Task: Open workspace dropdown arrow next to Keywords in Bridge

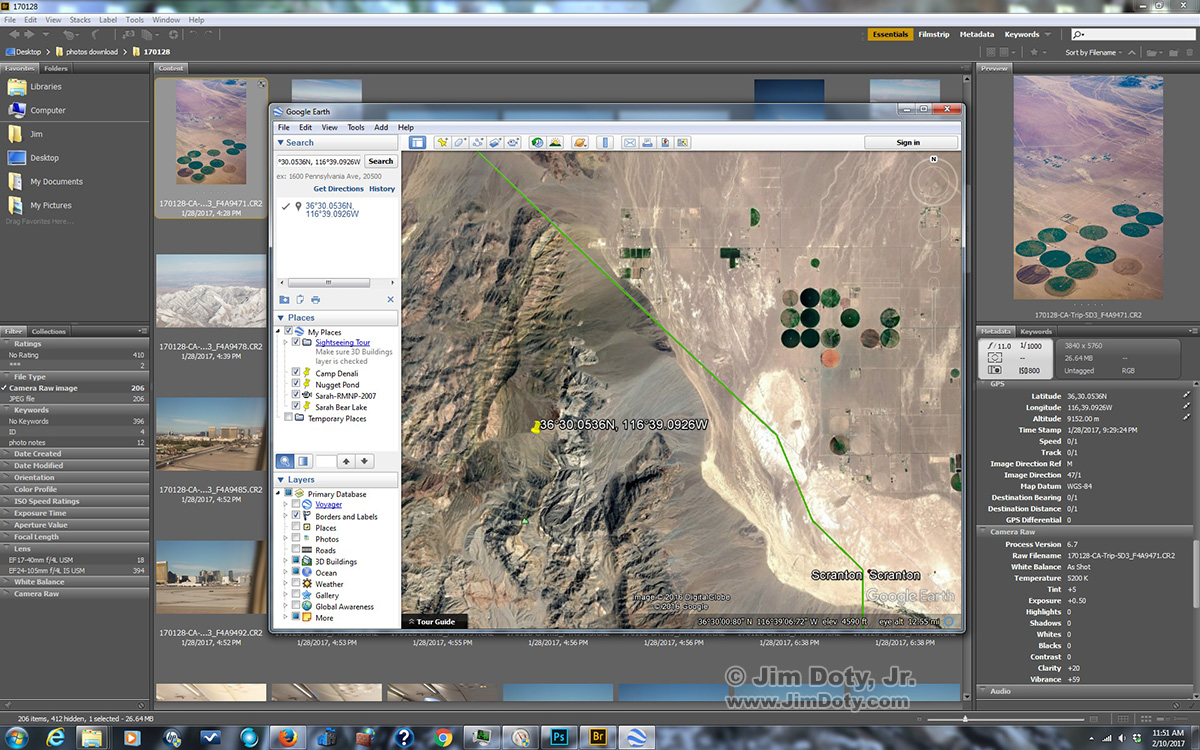Action: [1048, 35]
